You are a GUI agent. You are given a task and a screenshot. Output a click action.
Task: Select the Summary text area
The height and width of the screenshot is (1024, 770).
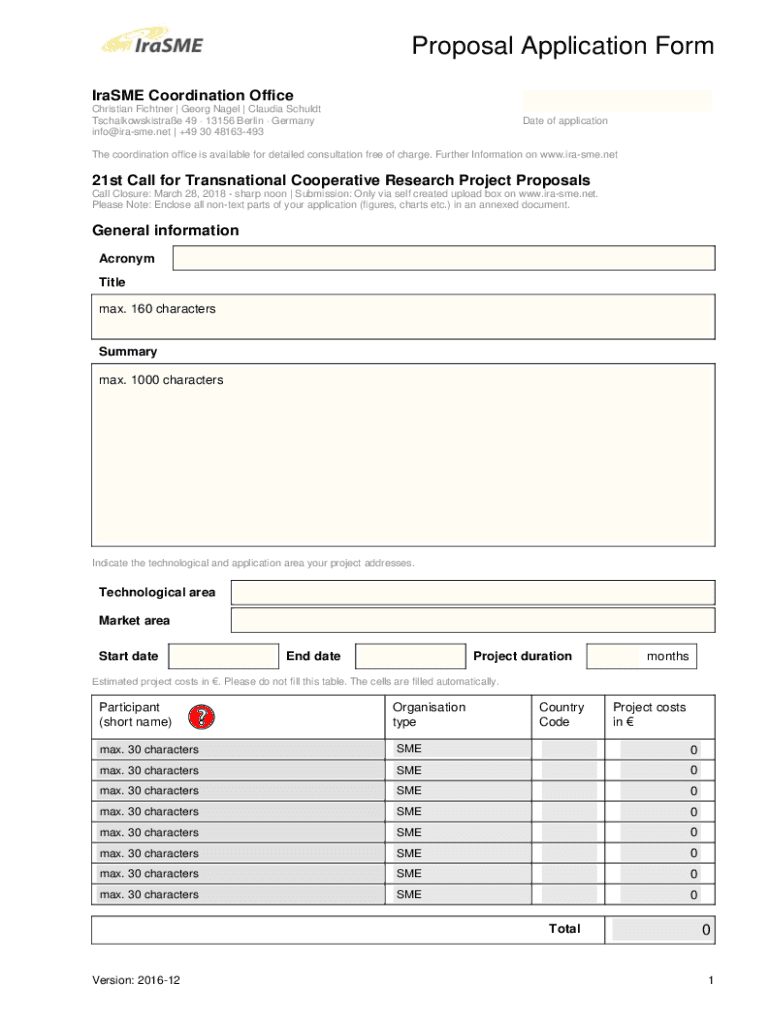404,455
